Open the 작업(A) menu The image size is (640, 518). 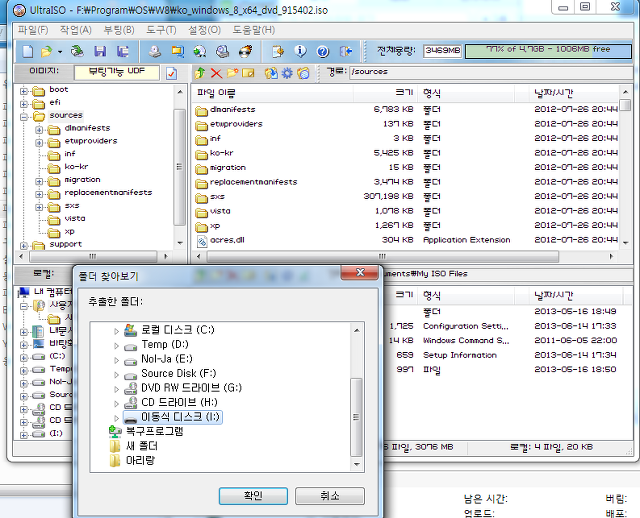pyautogui.click(x=76, y=30)
